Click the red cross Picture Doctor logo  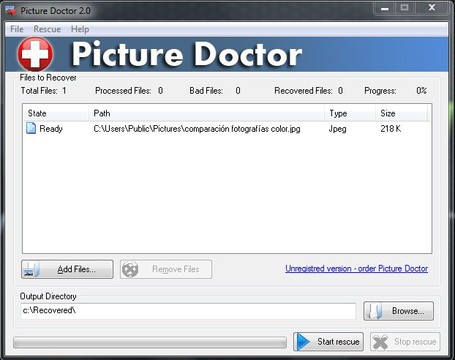click(x=35, y=54)
